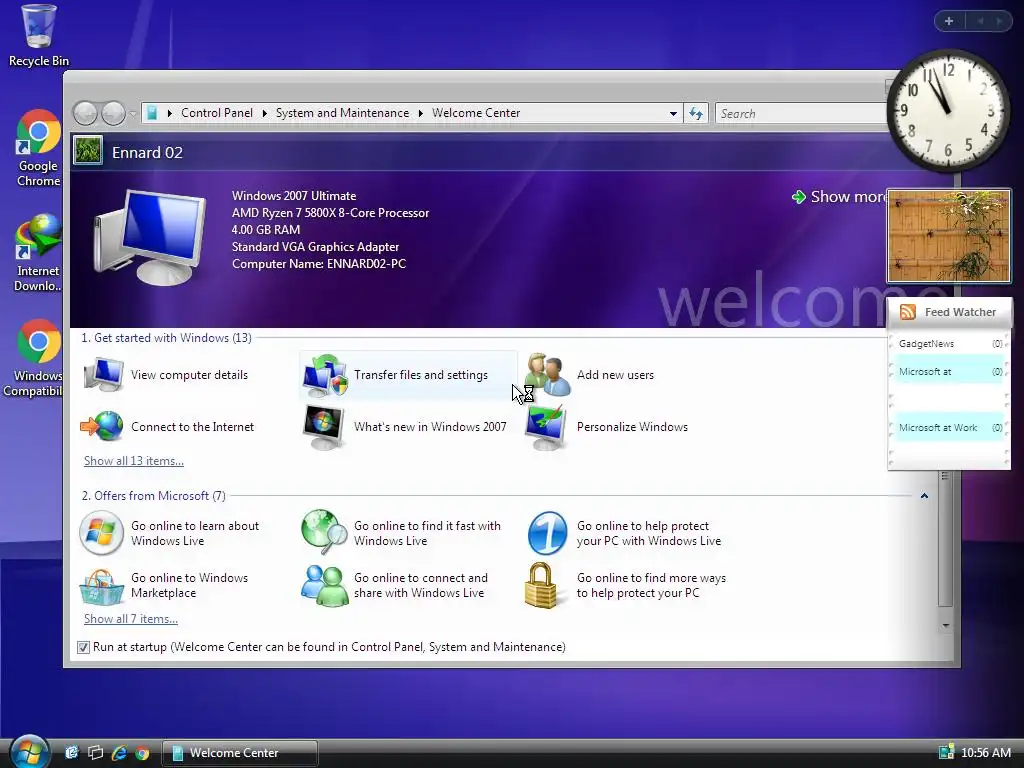Click the Show all 13 items link
This screenshot has height=768, width=1024.
[x=134, y=460]
